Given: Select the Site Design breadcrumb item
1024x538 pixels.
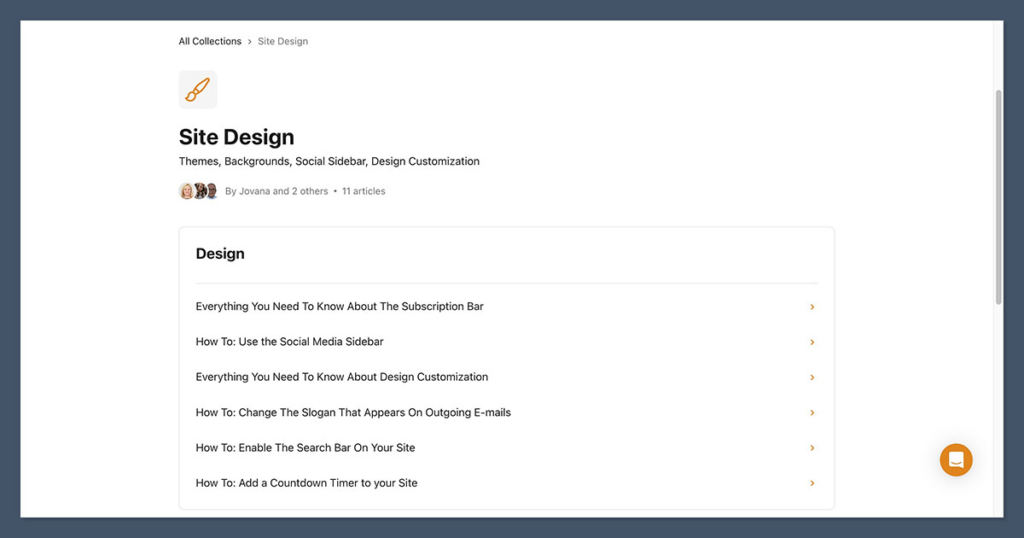Looking at the screenshot, I should pyautogui.click(x=283, y=42).
